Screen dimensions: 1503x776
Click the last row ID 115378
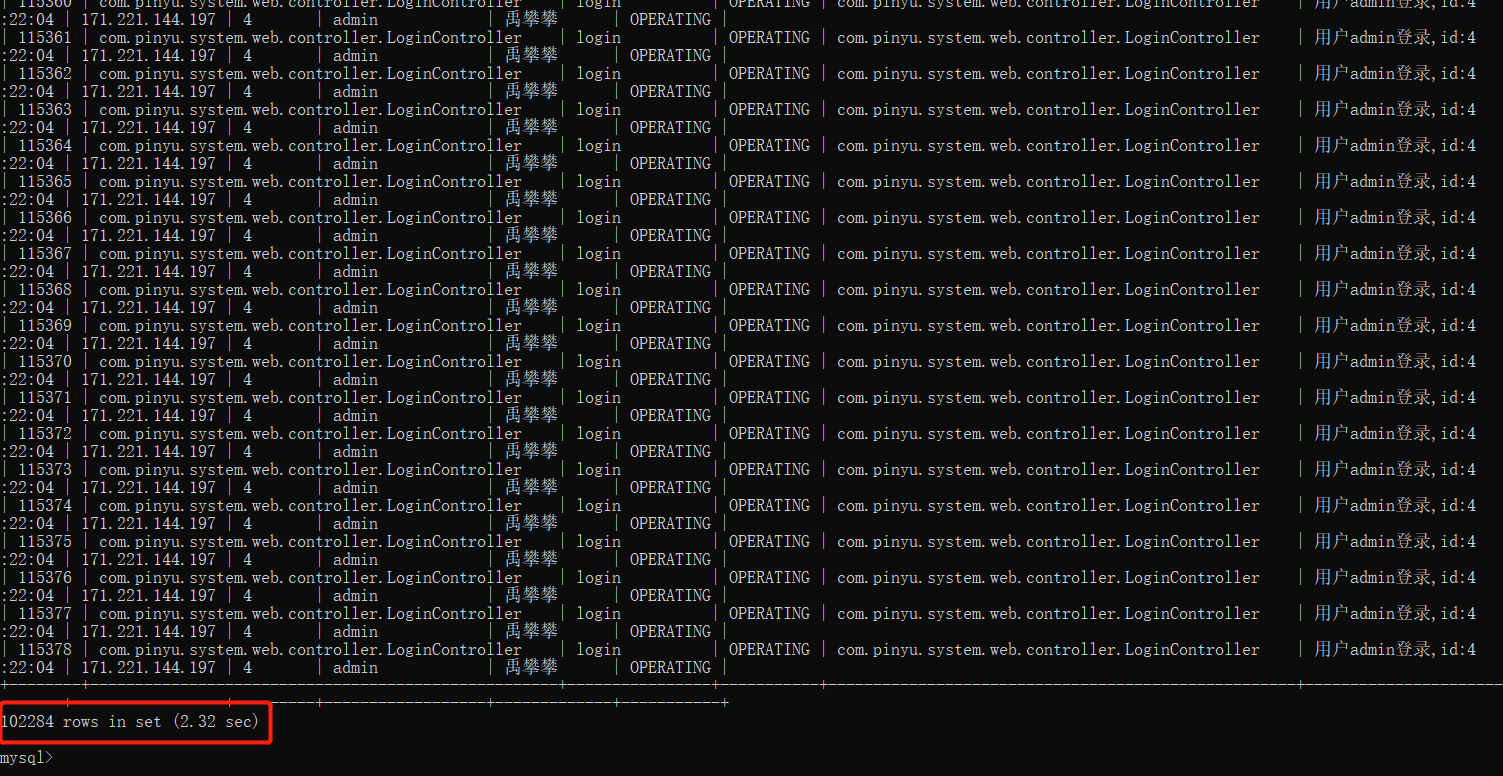[x=47, y=649]
